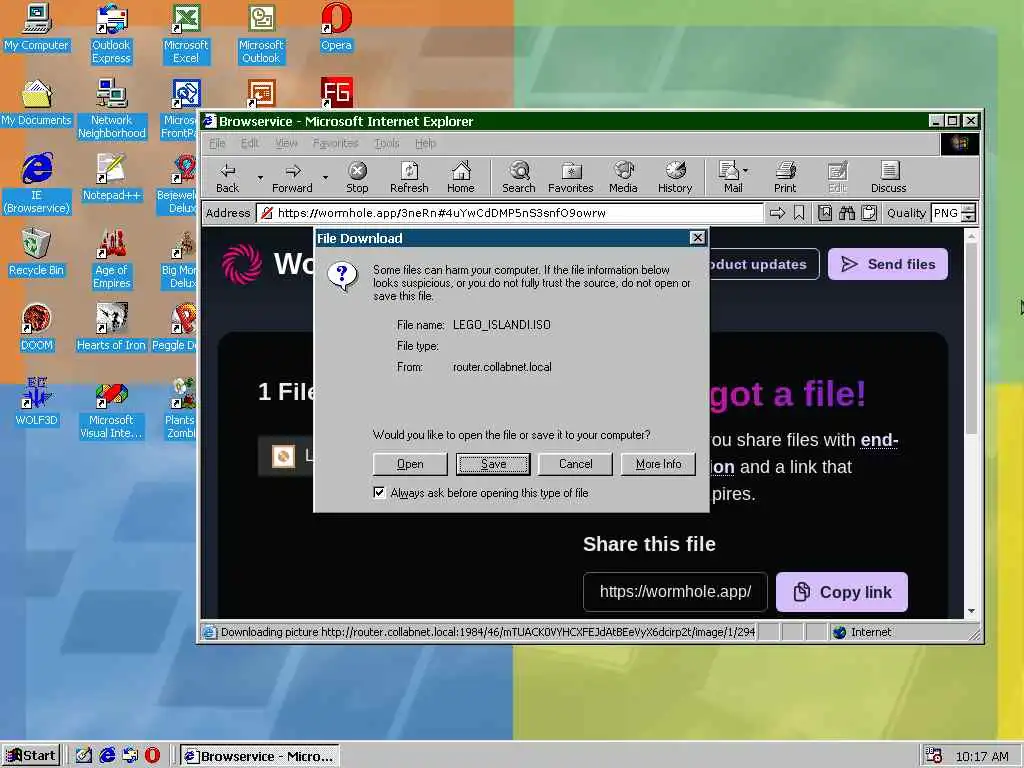
Task: Select the Age of Empires desktop icon
Action: click(111, 259)
